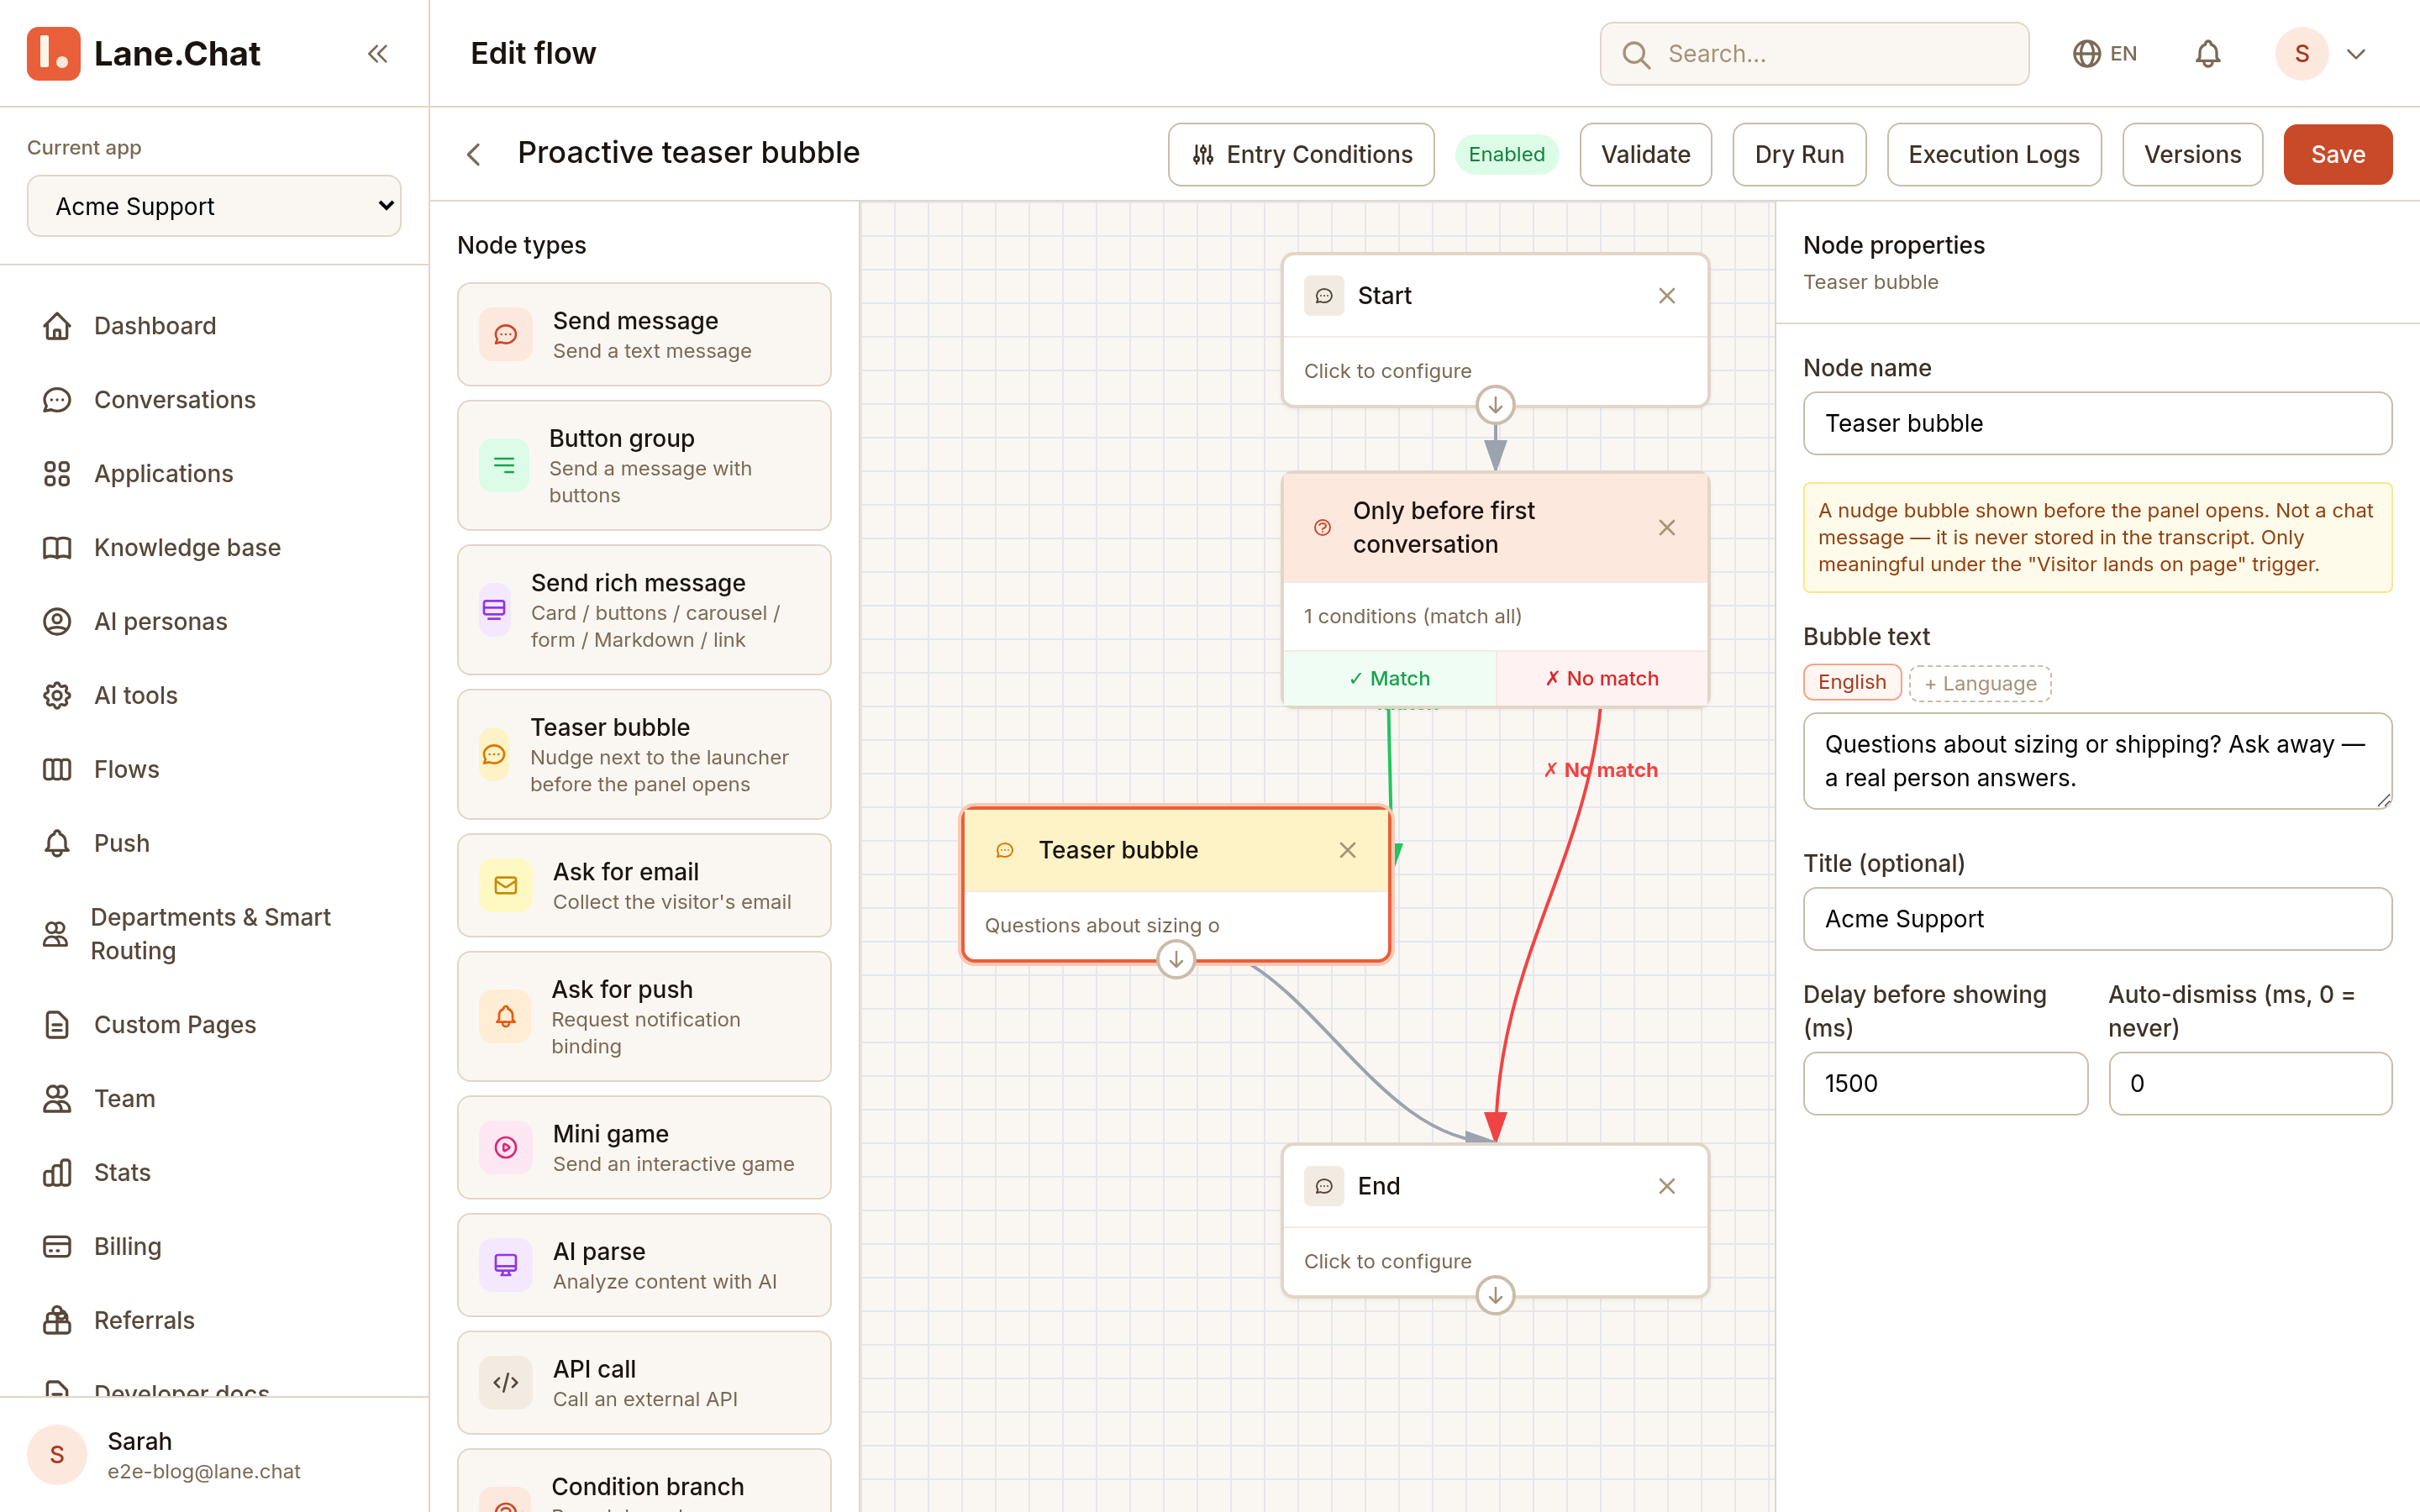
Task: Add a language with + Language
Action: coord(1980,683)
